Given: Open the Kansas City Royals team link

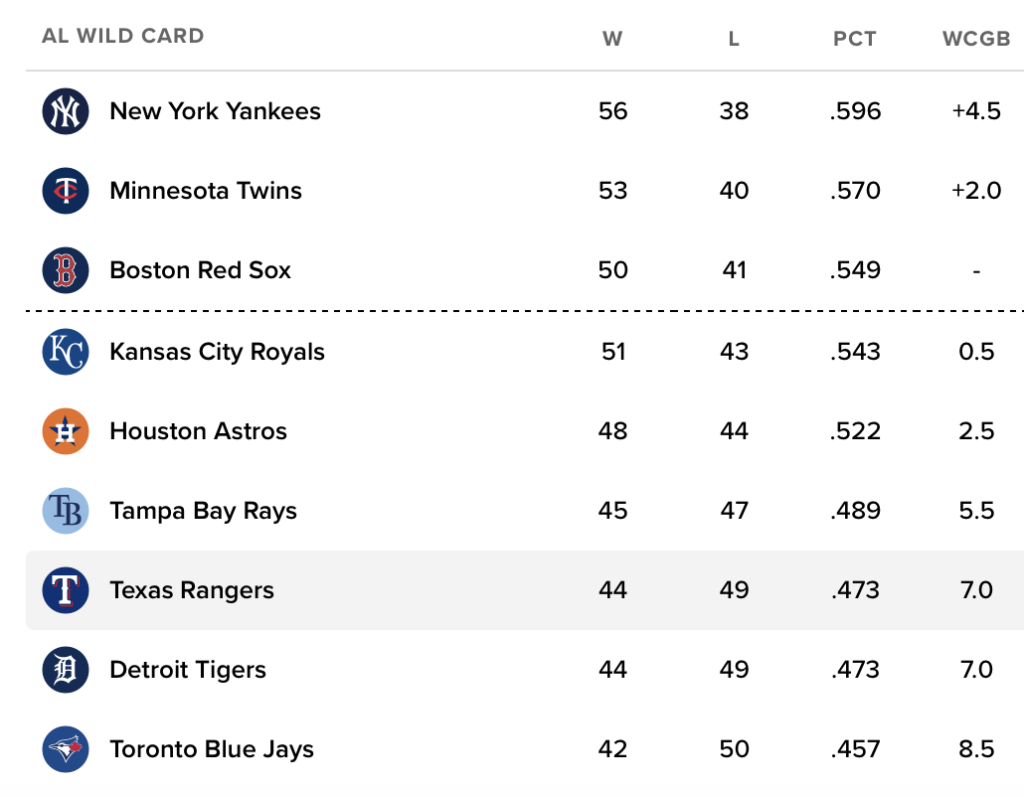Looking at the screenshot, I should (x=217, y=352).
